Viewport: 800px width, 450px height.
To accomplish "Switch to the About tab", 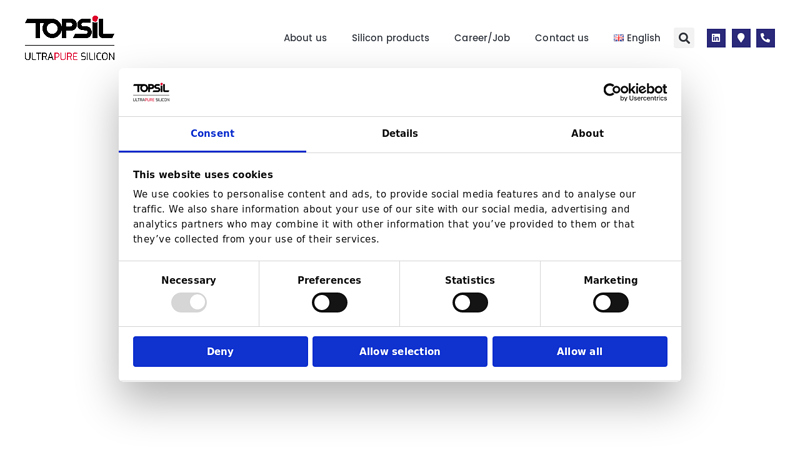I will [x=587, y=134].
